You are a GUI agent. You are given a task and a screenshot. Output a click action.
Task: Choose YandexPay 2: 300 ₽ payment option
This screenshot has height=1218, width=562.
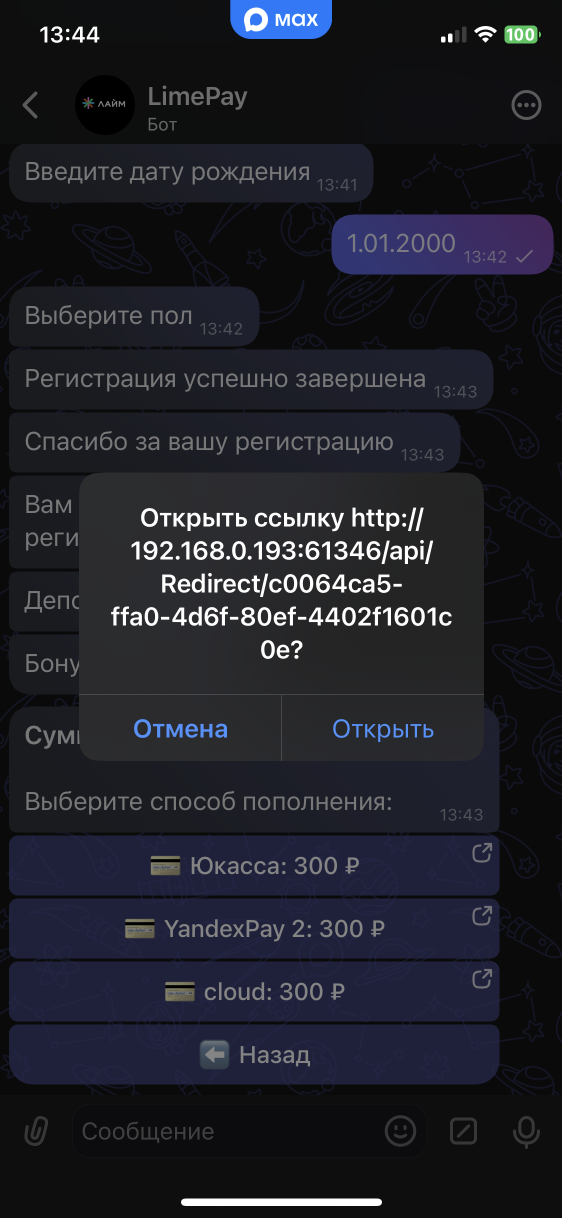pos(254,928)
